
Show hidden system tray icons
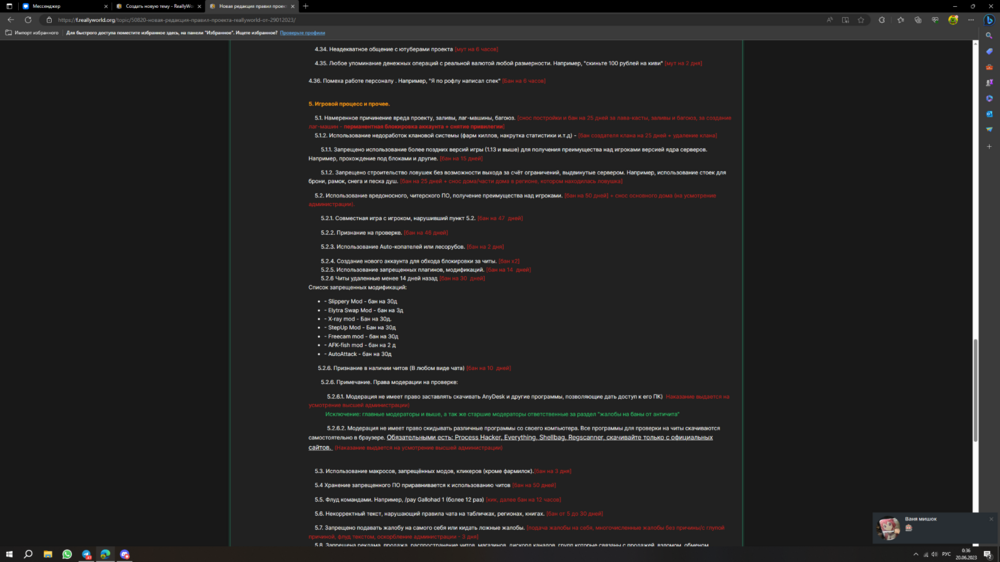[x=916, y=554]
